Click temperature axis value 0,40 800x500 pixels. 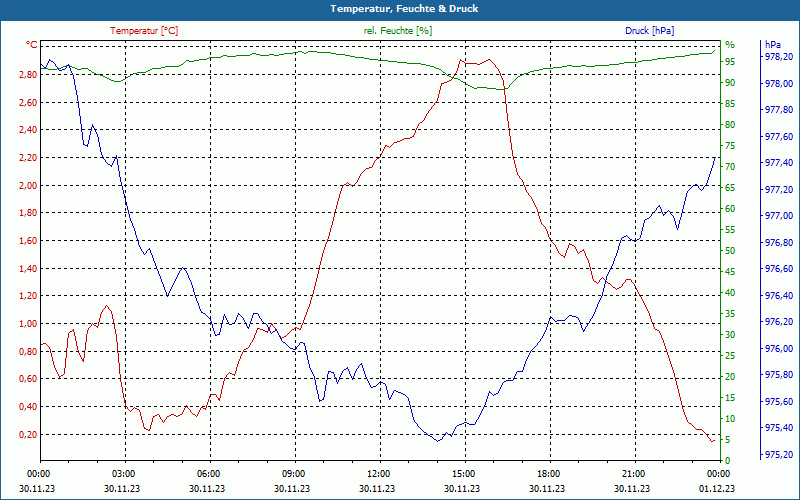(x=29, y=407)
